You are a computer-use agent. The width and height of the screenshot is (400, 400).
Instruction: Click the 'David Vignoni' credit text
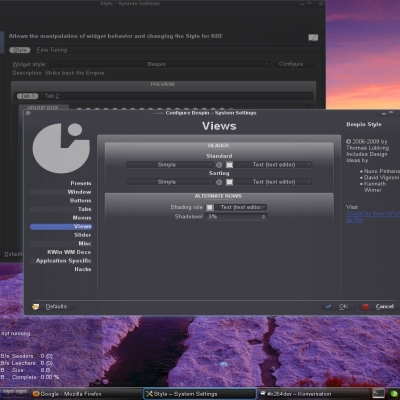[x=381, y=178]
